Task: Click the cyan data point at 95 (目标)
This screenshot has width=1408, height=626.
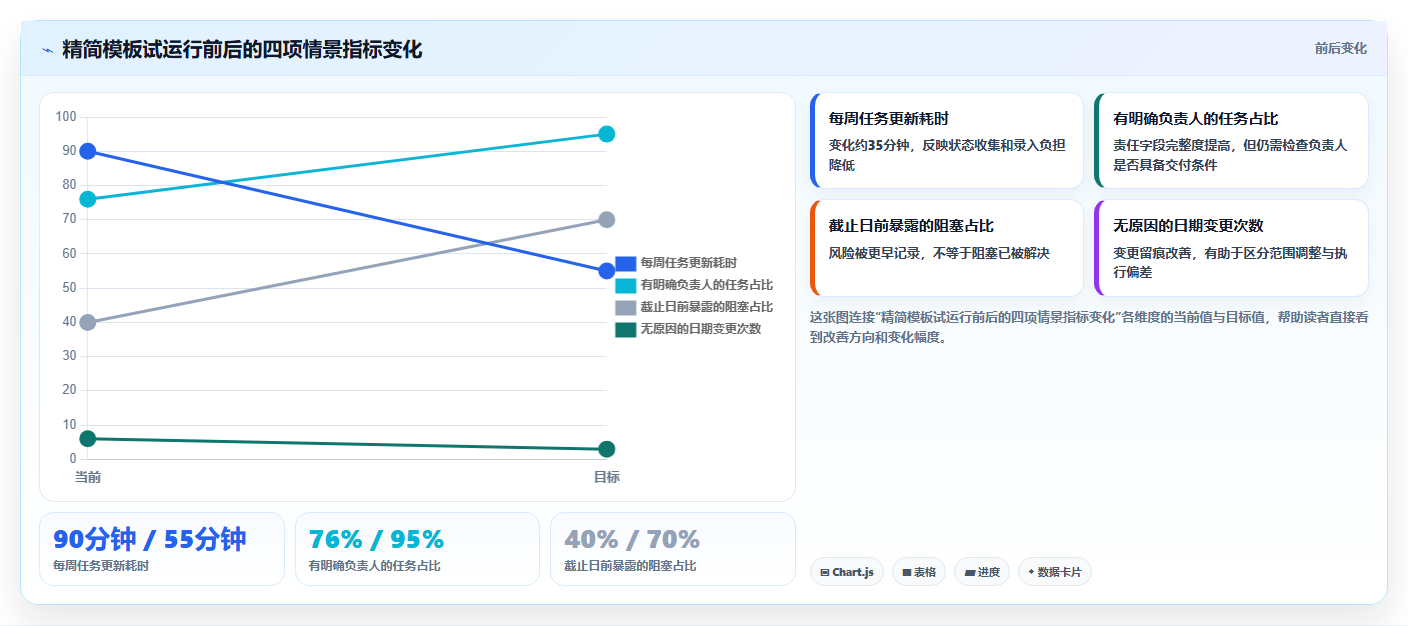Action: pos(606,134)
